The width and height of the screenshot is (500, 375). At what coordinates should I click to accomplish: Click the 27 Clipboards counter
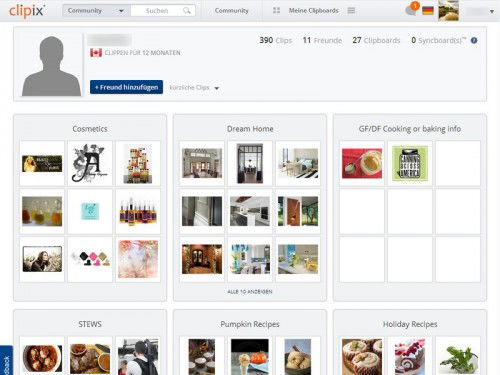click(376, 40)
